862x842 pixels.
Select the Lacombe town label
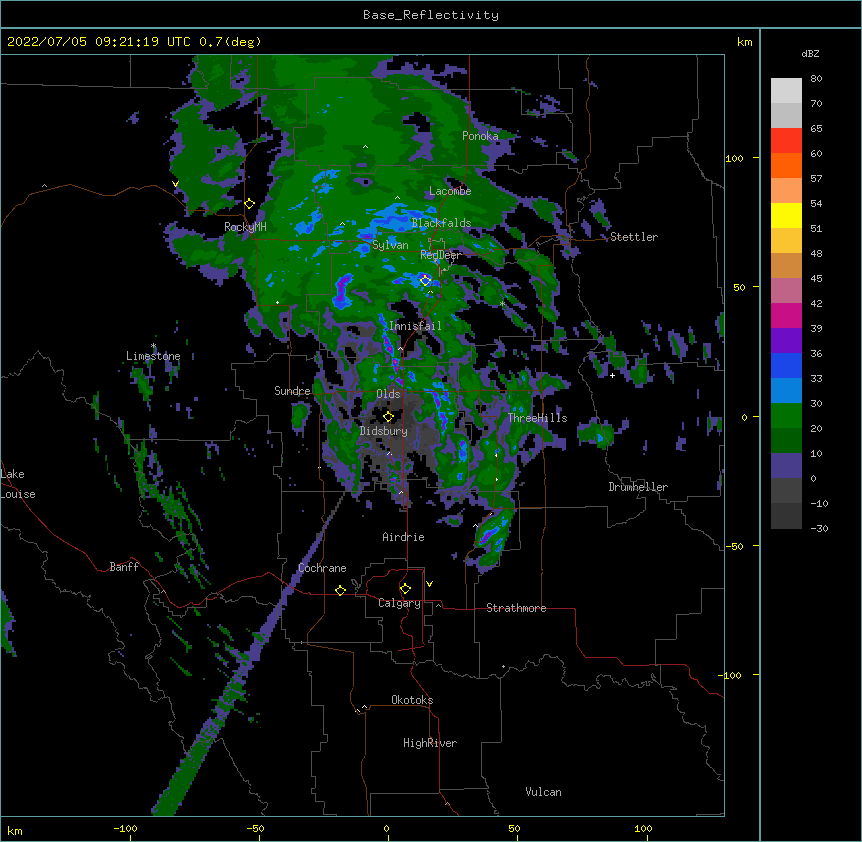click(450, 191)
